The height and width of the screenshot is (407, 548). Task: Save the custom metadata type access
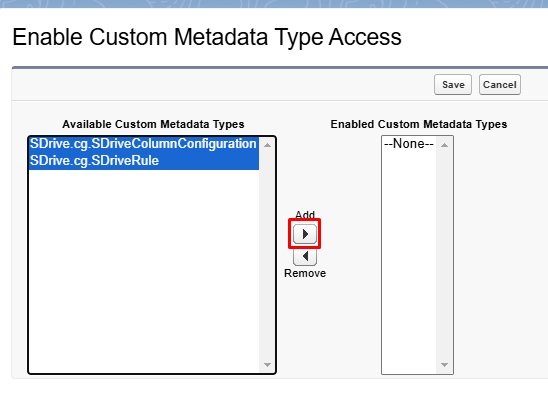tap(453, 85)
